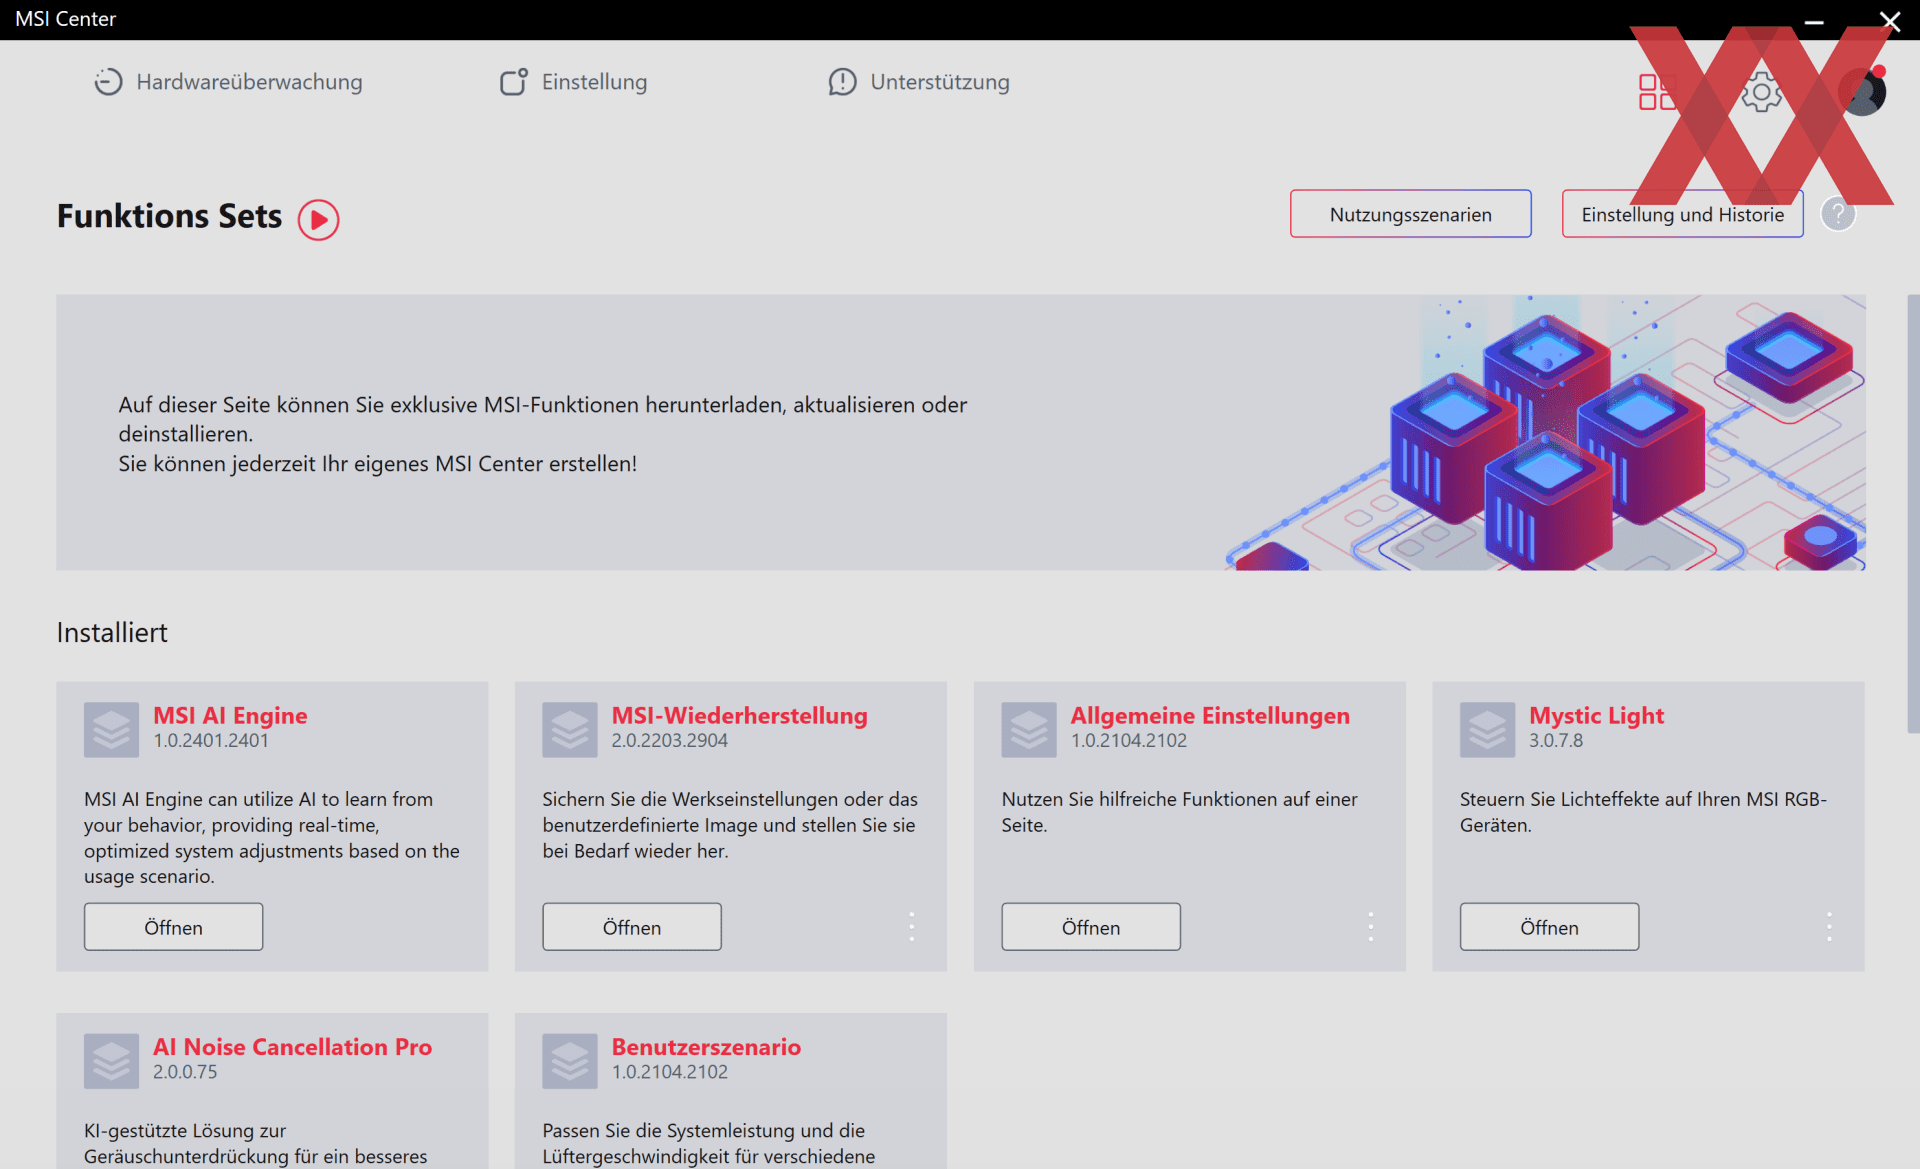Image resolution: width=1920 pixels, height=1169 pixels.
Task: Click the Hardwareüberwachung gauge icon
Action: coord(108,82)
